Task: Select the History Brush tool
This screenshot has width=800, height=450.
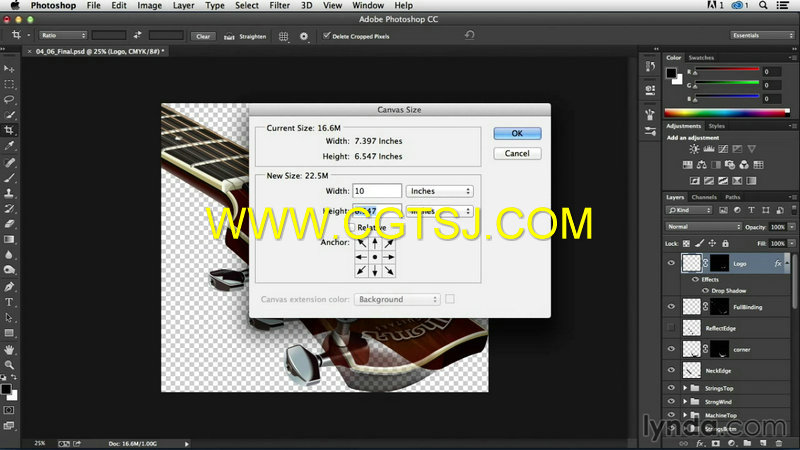Action: pyautogui.click(x=9, y=209)
